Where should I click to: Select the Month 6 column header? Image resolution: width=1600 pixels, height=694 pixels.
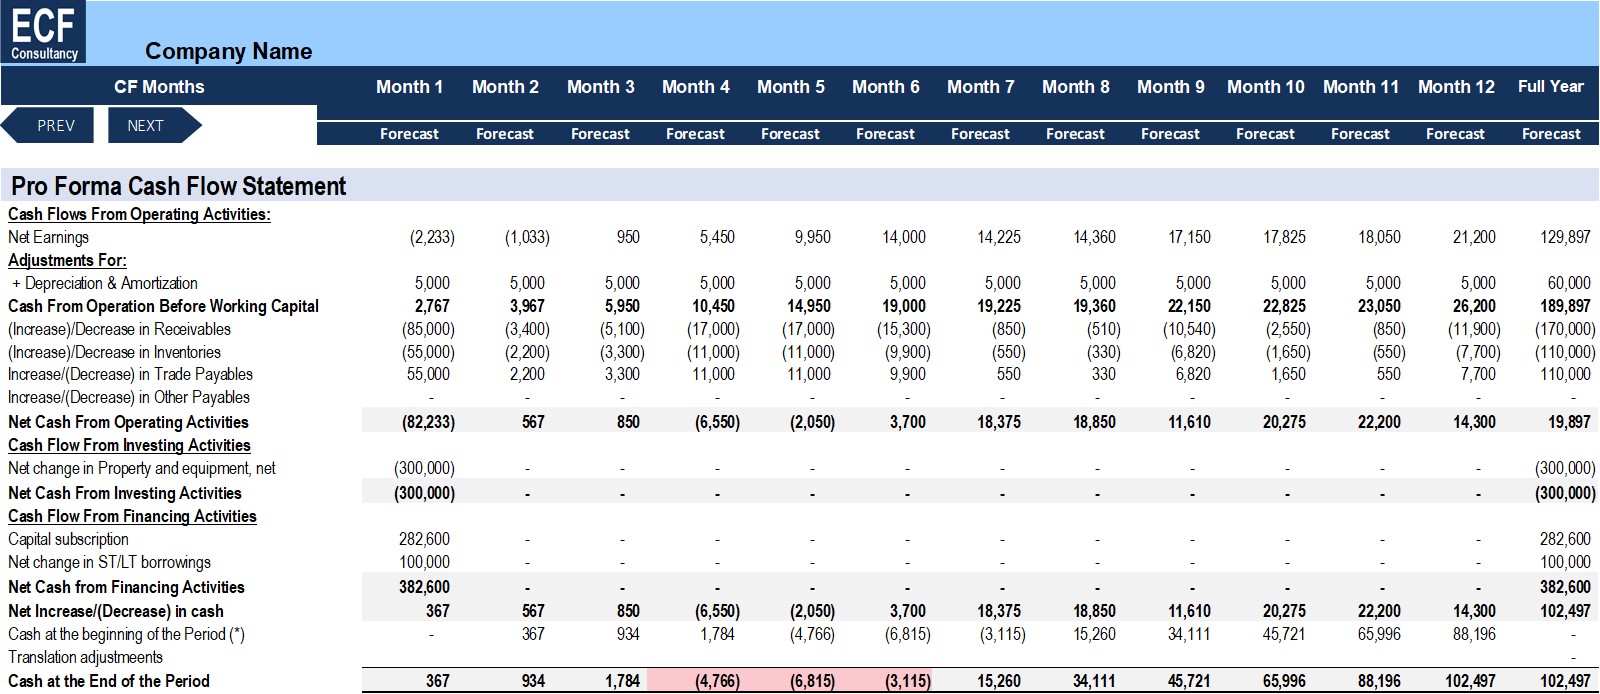point(885,87)
